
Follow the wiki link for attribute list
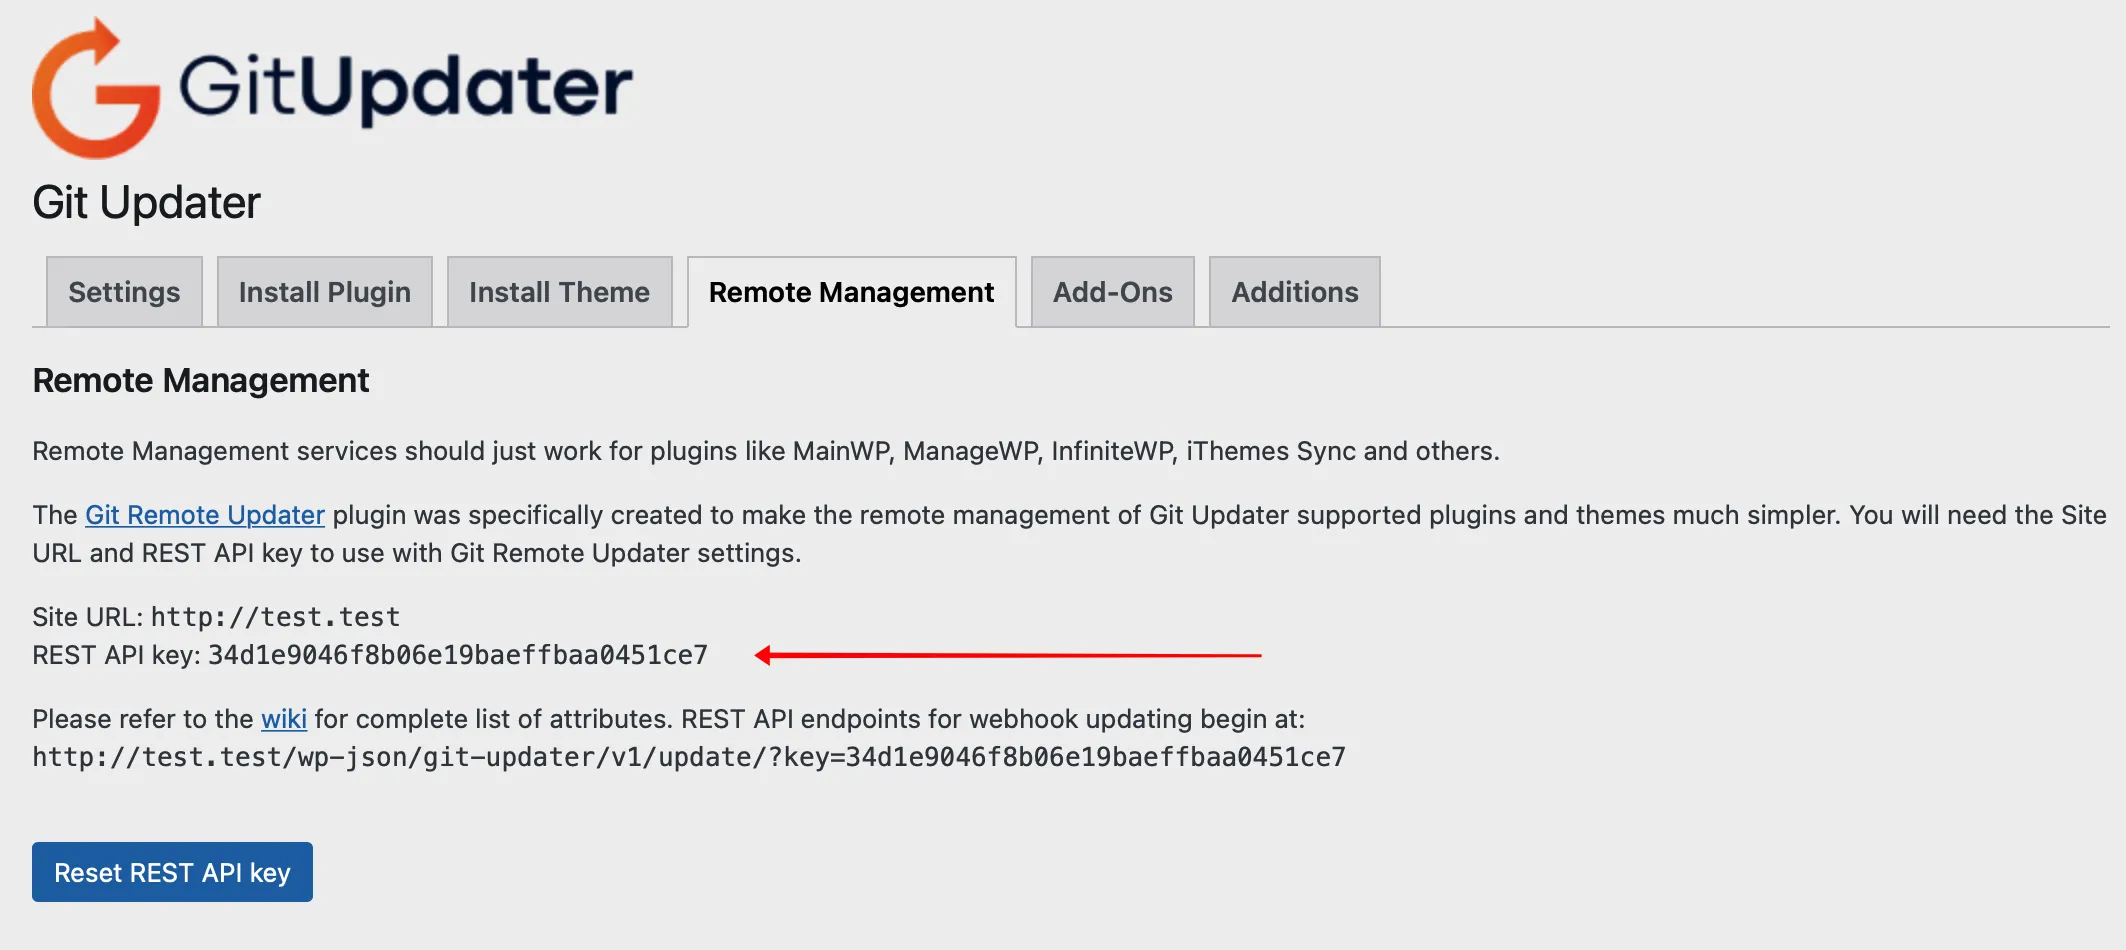tap(285, 719)
